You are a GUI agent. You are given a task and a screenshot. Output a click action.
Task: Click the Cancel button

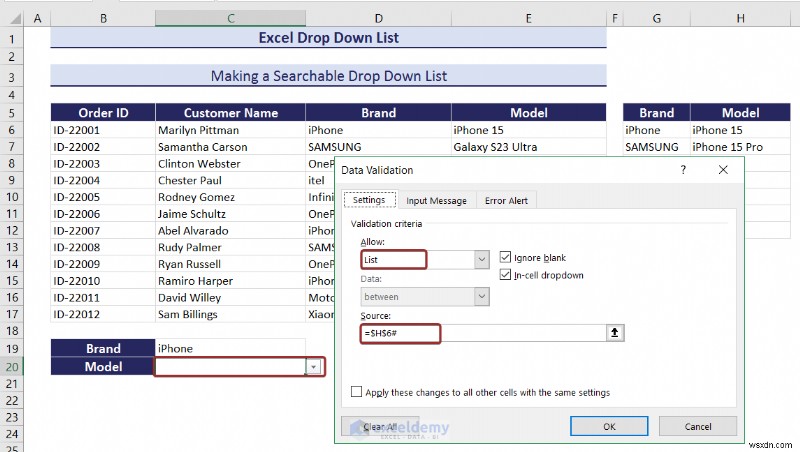[x=697, y=426]
